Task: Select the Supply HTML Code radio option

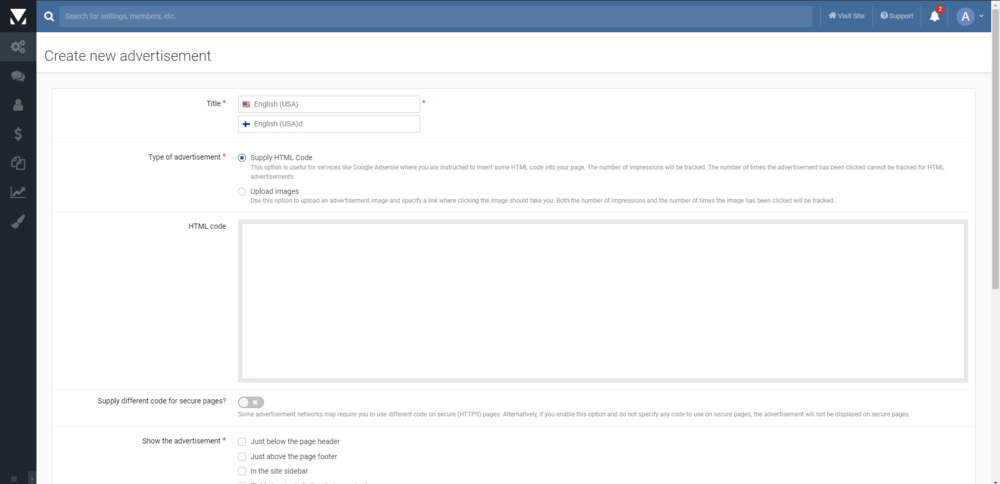Action: click(242, 158)
